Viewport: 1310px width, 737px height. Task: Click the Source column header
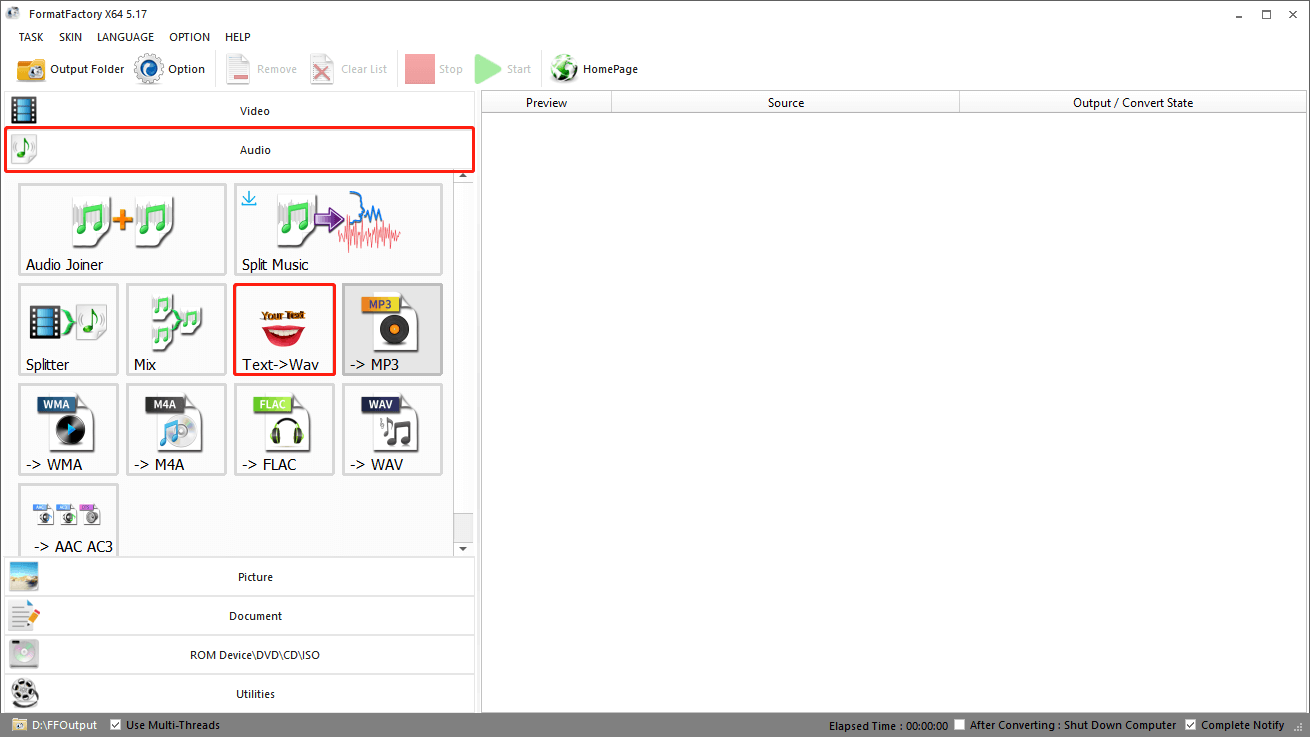786,102
